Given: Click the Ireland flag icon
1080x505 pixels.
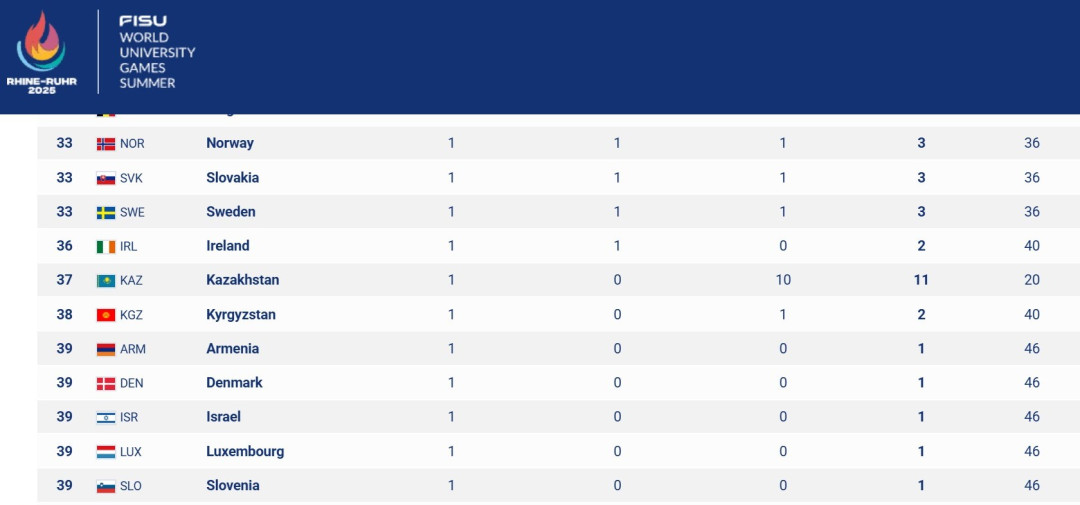Looking at the screenshot, I should 106,247.
